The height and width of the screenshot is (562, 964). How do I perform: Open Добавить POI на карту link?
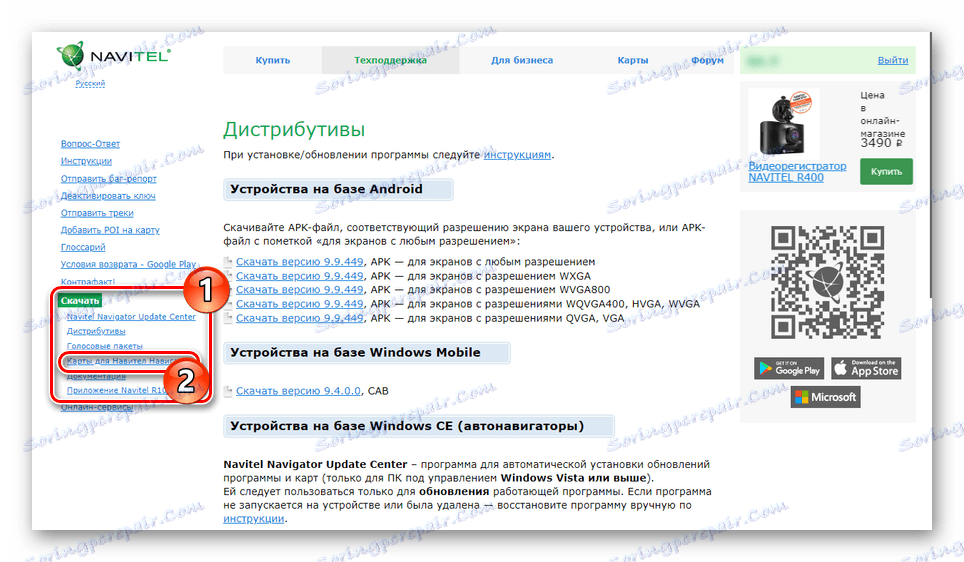click(110, 230)
